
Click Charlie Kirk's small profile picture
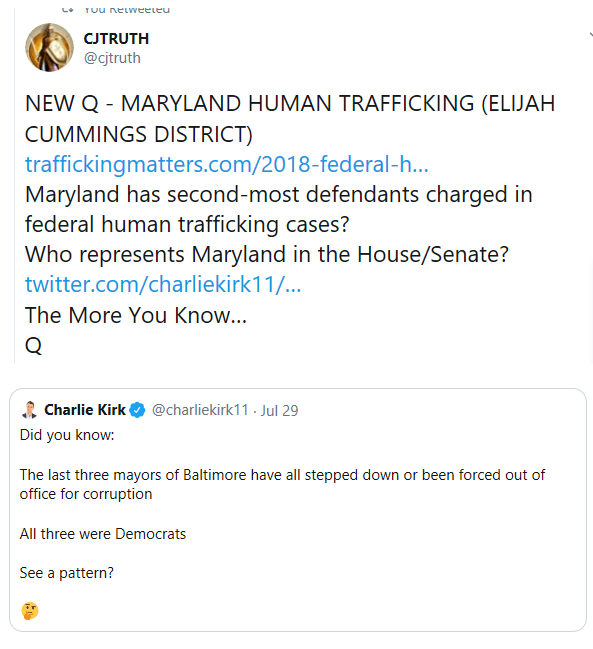click(x=29, y=410)
